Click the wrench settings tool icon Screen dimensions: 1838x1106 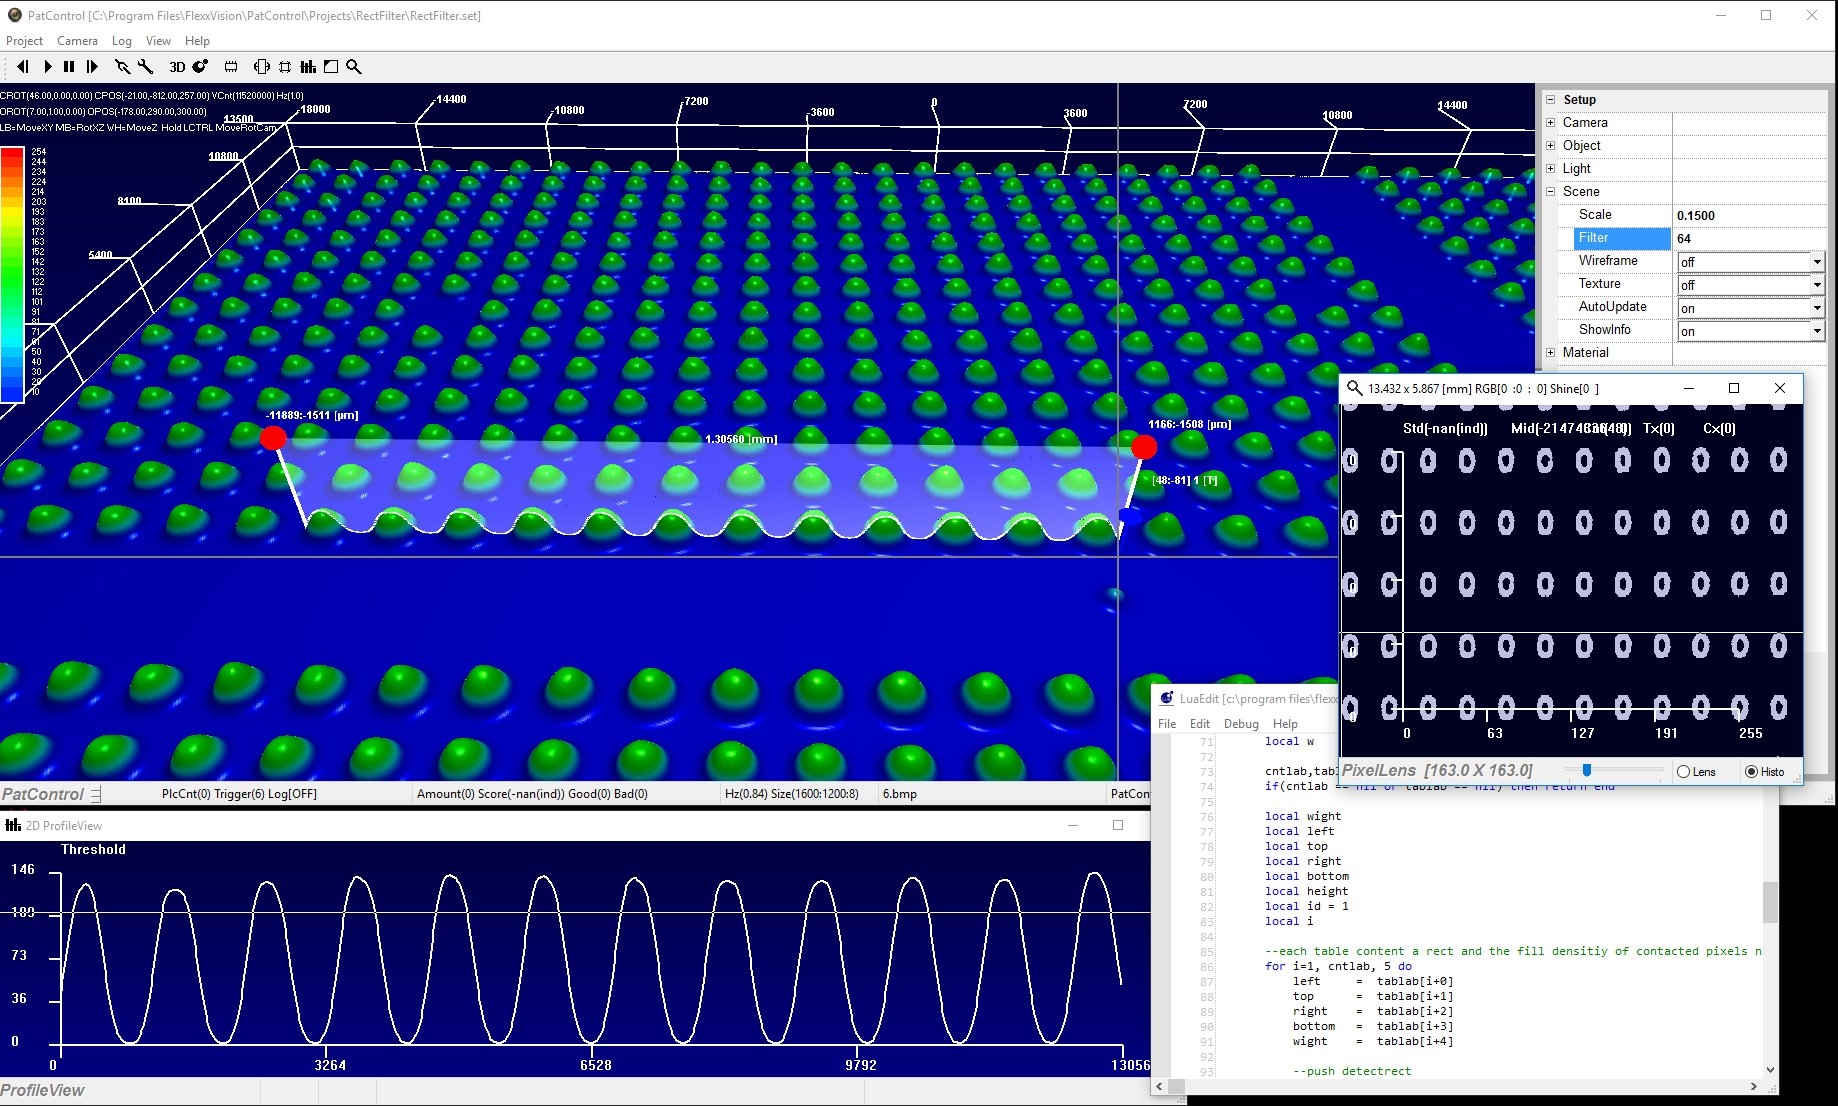tap(146, 67)
